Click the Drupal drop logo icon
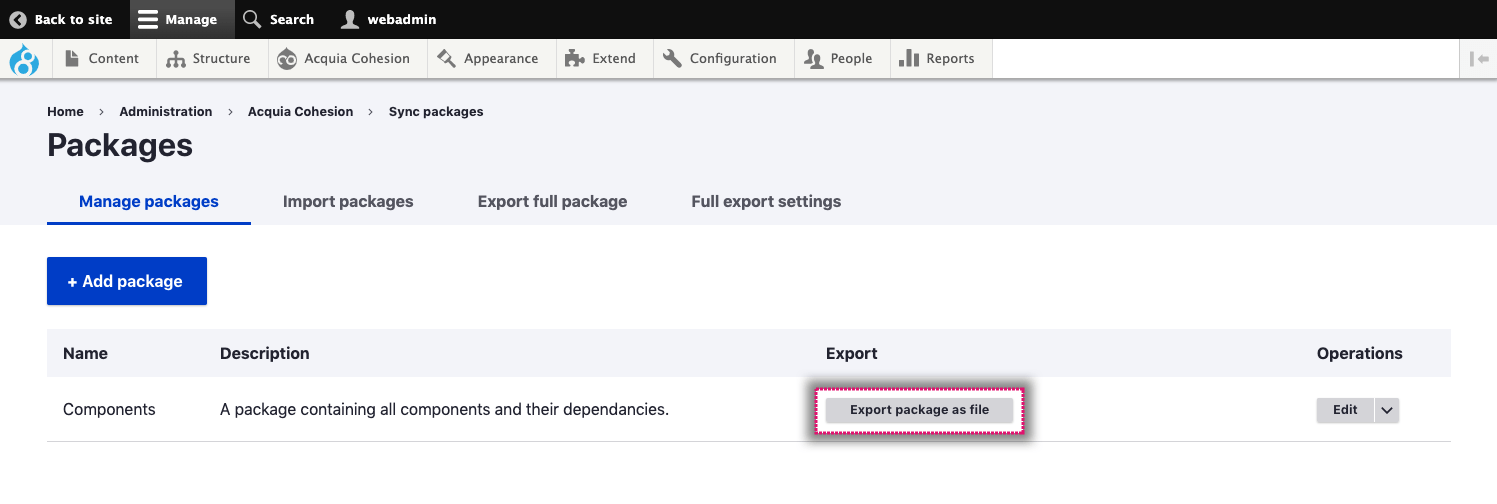The image size is (1497, 504). 24,59
